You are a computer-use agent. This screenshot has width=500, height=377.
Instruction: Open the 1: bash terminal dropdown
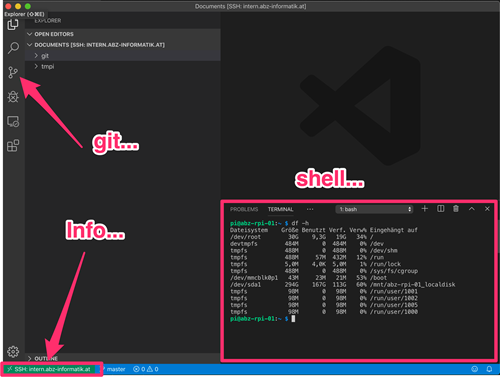(374, 209)
